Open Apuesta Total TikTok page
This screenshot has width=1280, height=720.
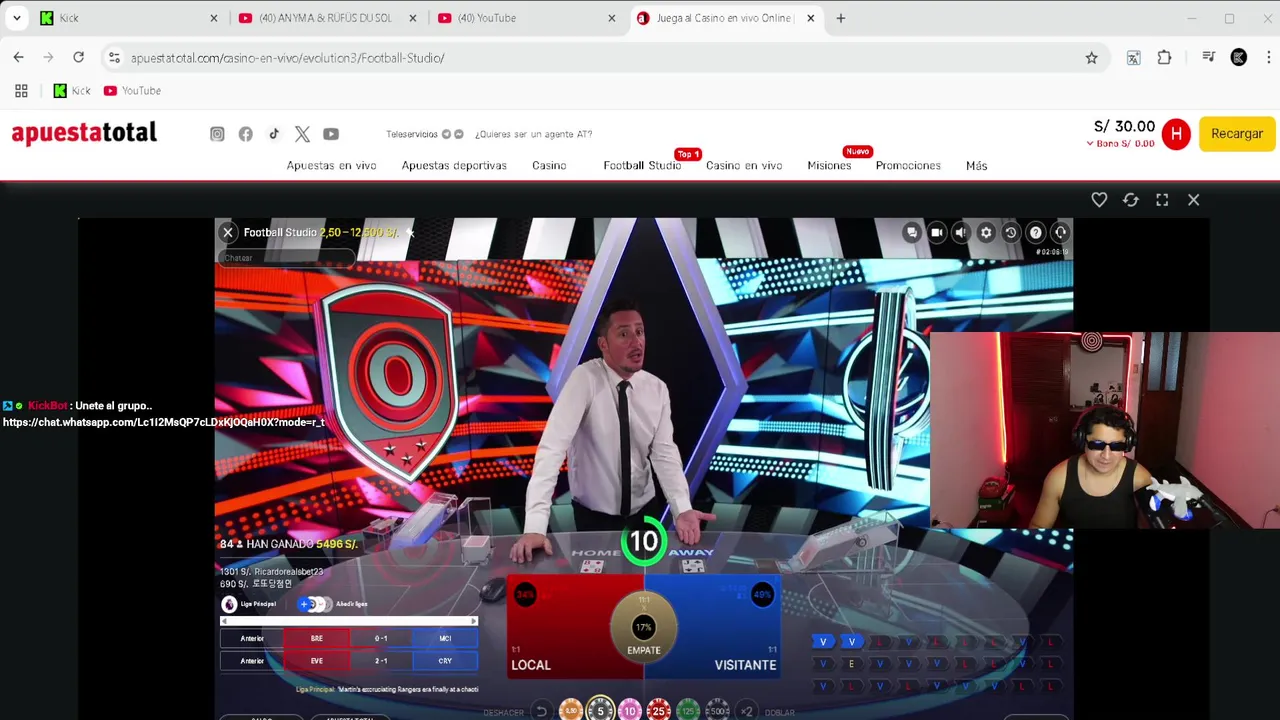coord(273,134)
